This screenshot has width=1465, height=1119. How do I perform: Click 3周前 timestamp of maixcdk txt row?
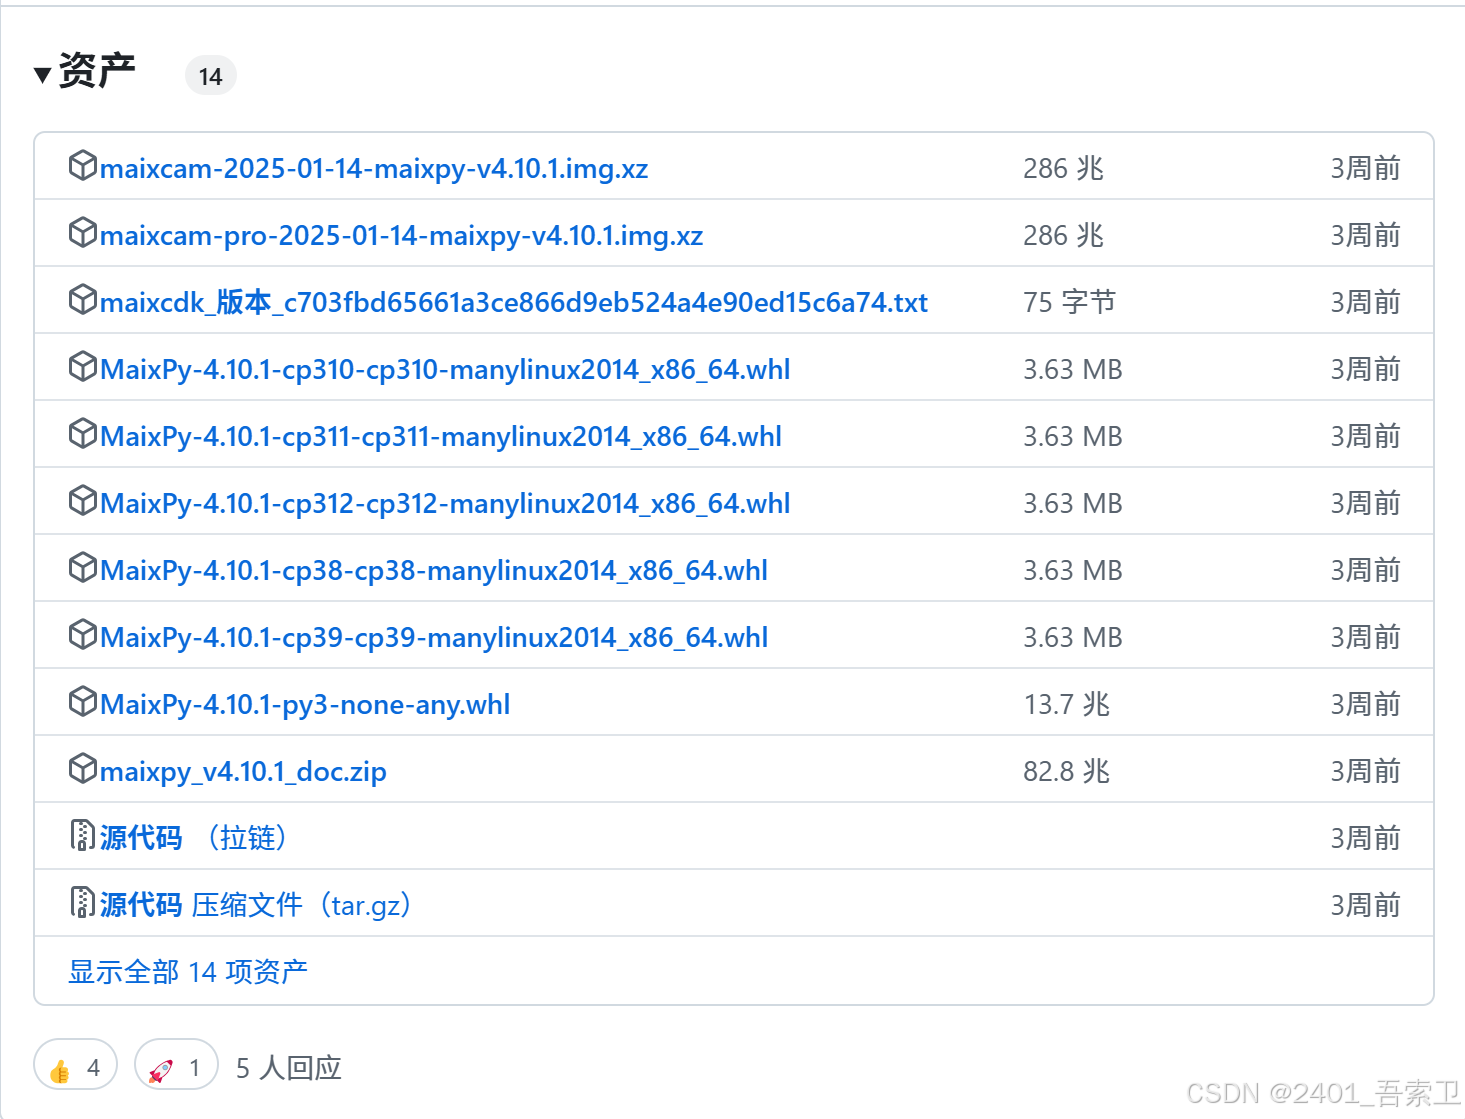[1365, 302]
